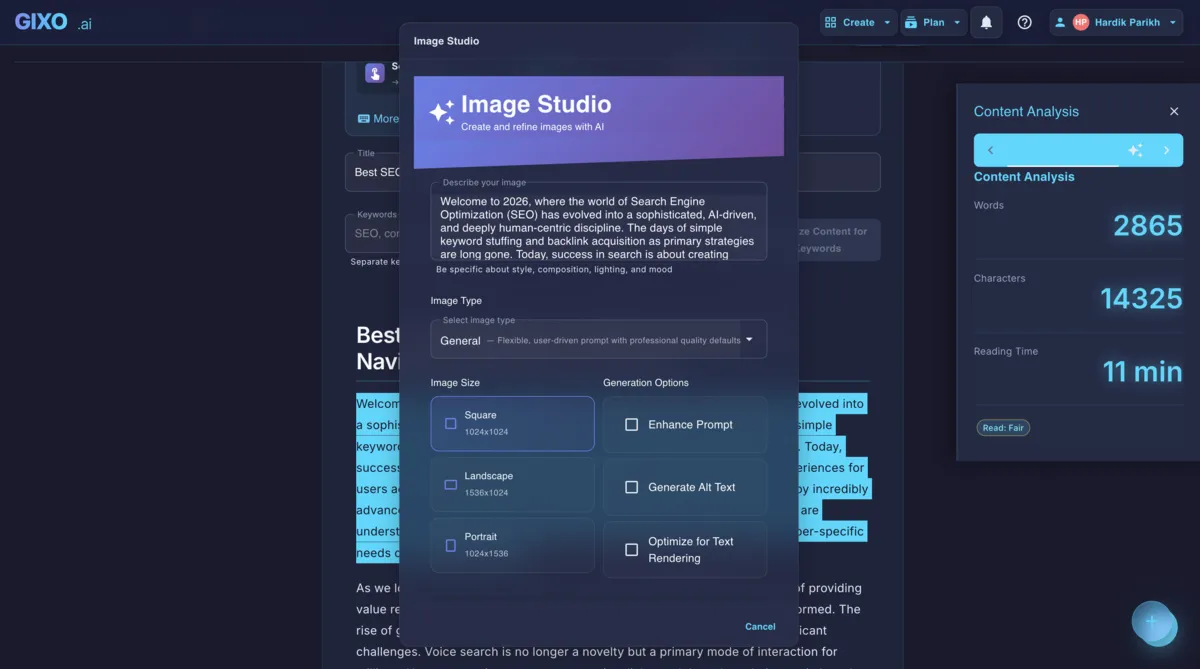Open the Plan dropdown arrow
Screen dimensions: 1200x669
point(959,21)
